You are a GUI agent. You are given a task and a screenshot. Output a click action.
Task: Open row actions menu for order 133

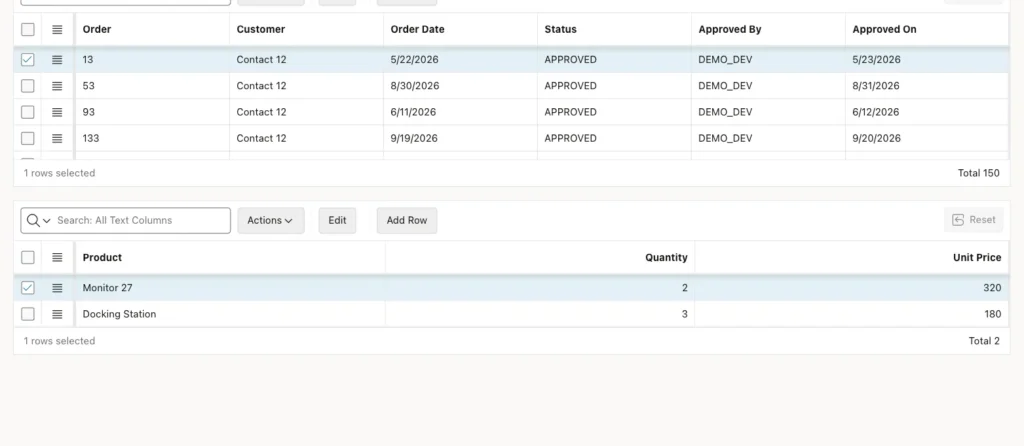coord(57,138)
